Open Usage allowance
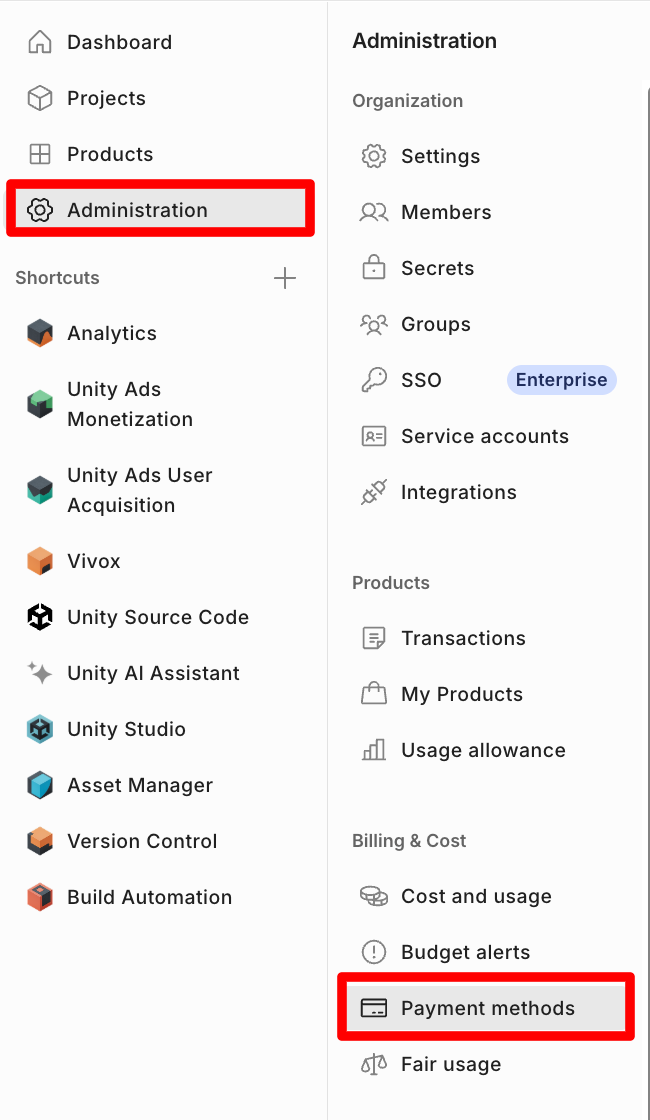 486,750
